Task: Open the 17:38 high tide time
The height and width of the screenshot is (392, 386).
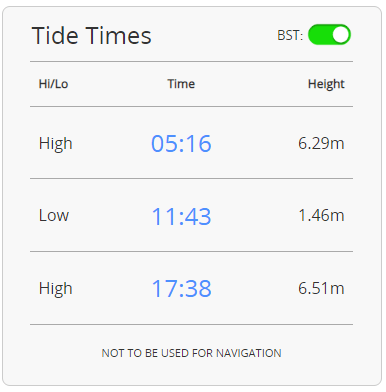Action: [182, 288]
